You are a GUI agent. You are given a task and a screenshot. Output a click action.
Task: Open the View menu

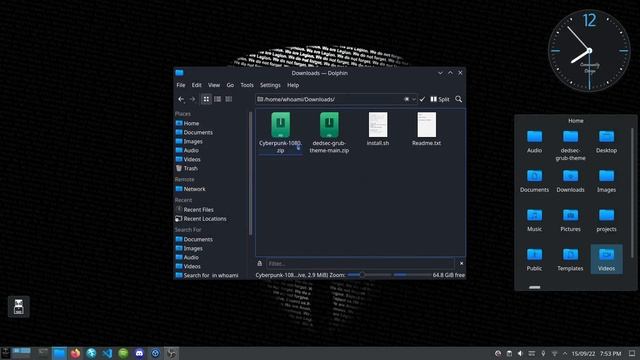pyautogui.click(x=214, y=85)
